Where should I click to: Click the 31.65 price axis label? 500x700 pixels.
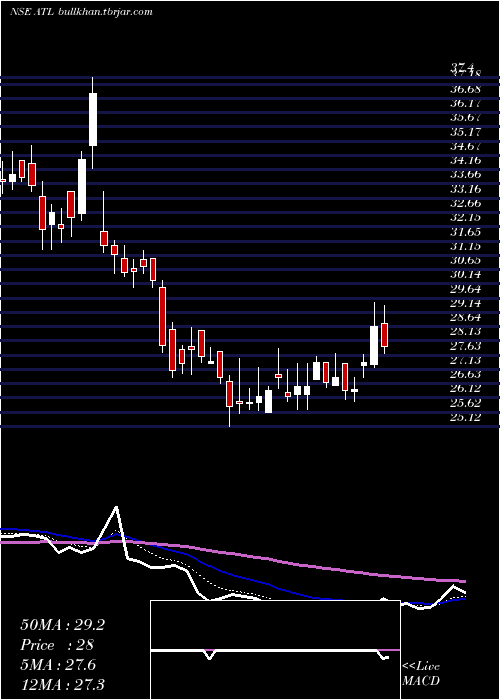(x=465, y=232)
